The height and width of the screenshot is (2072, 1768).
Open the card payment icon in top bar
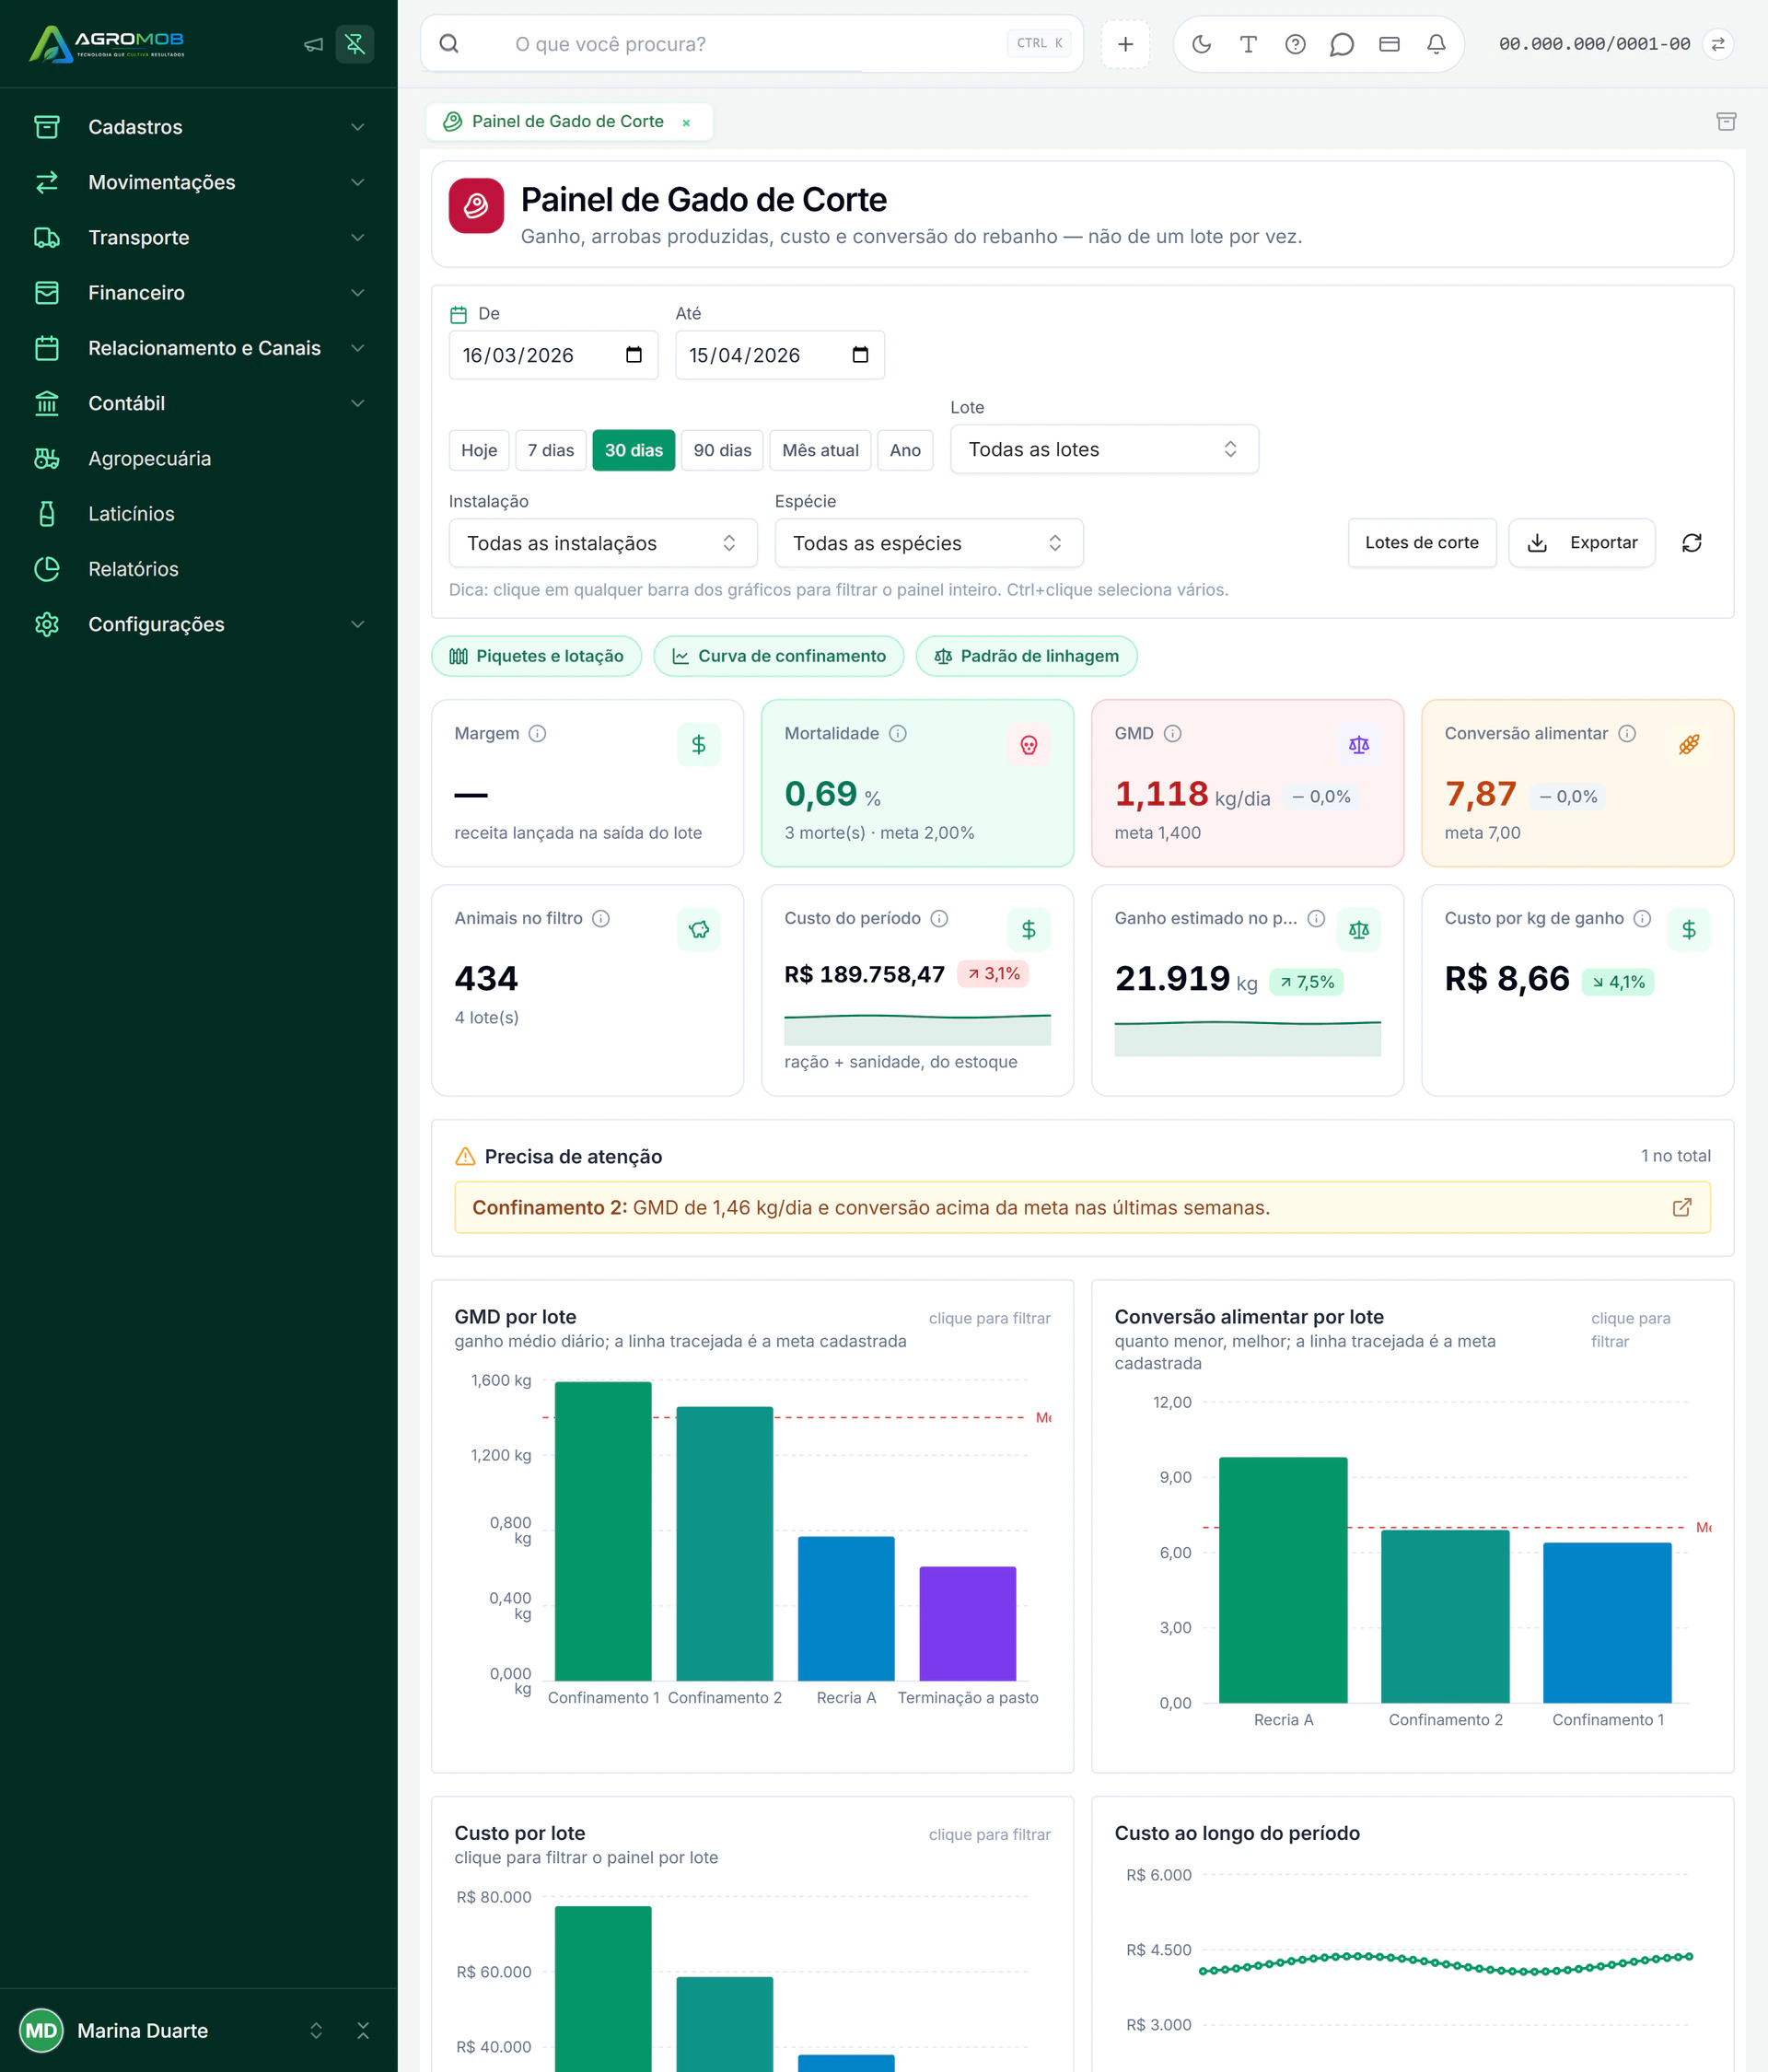tap(1389, 44)
